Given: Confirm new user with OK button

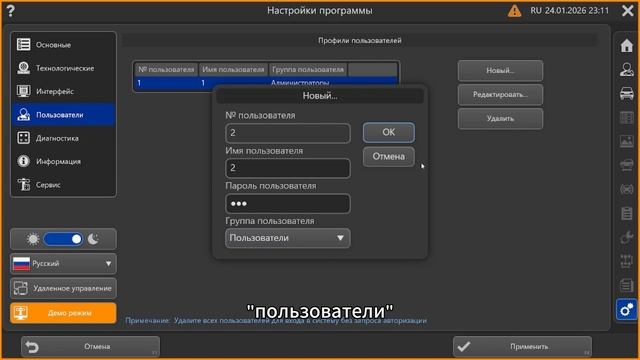Looking at the screenshot, I should pyautogui.click(x=389, y=132).
